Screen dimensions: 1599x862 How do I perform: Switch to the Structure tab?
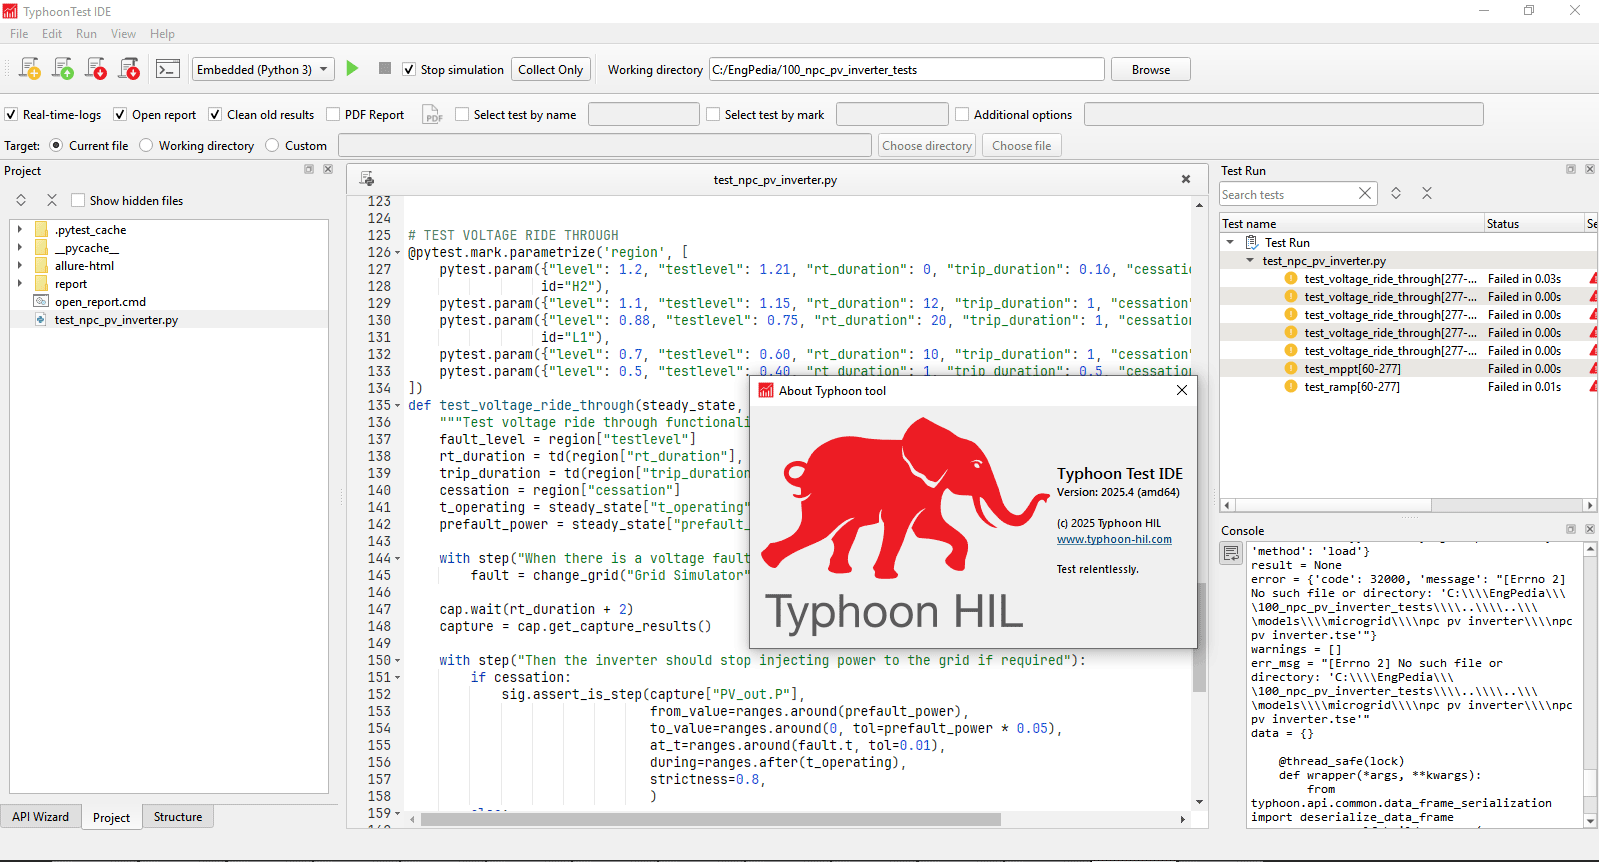(x=178, y=817)
